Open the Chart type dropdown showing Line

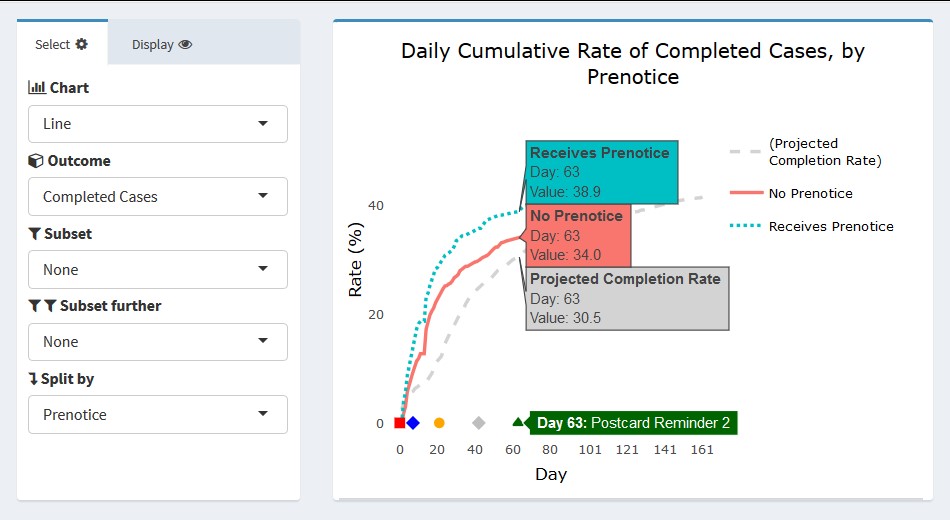[x=157, y=124]
